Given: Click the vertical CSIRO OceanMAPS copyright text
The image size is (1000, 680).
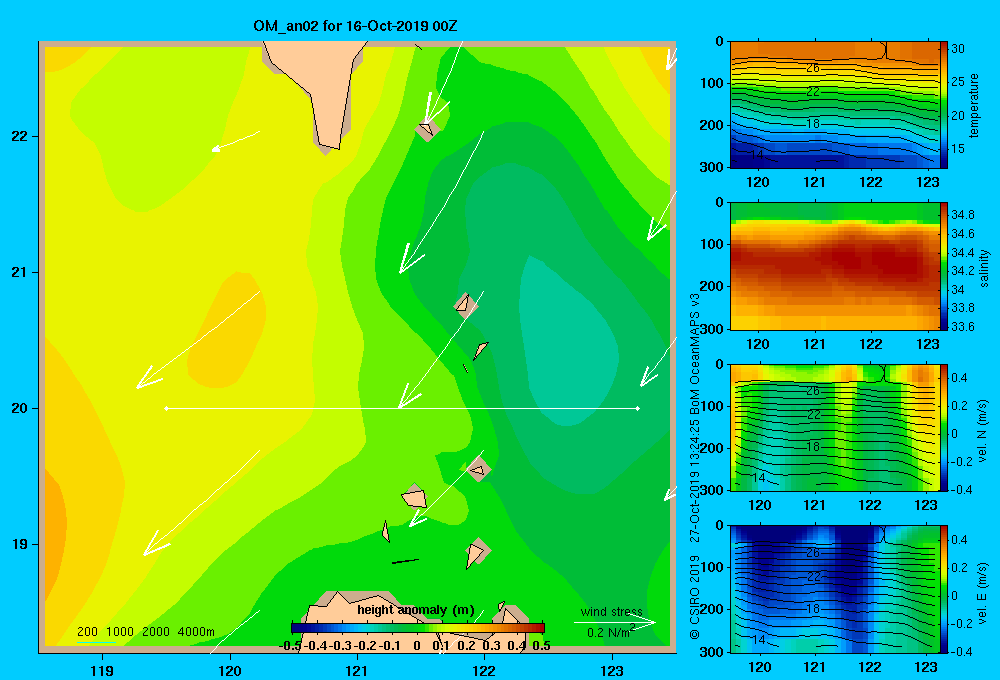Looking at the screenshot, I should 695,466.
